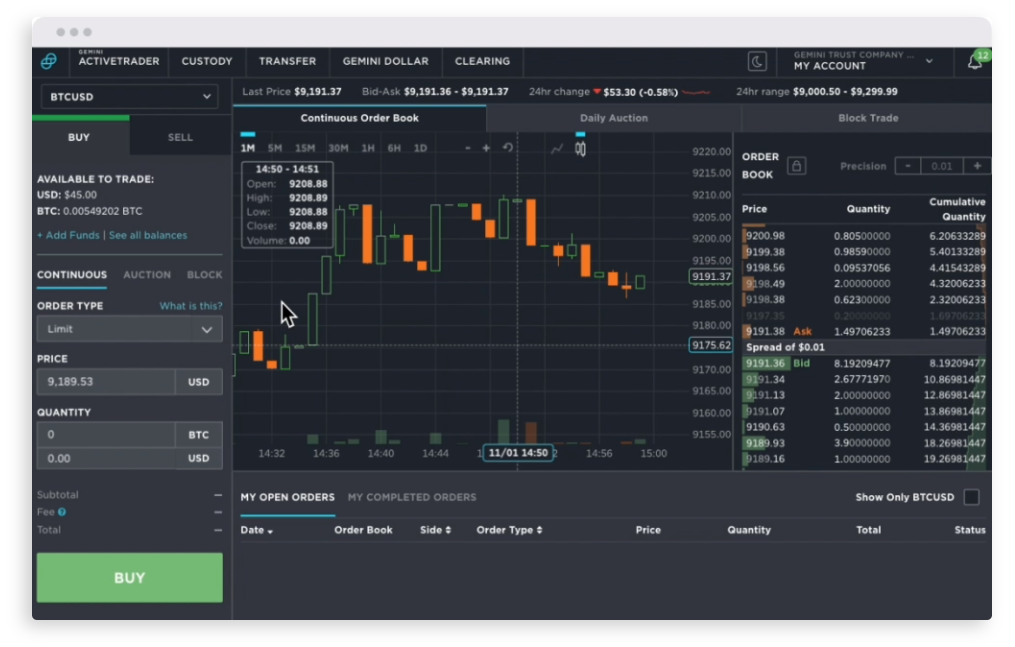The width and height of the screenshot is (1015, 647).
Task: Sort open orders by the Date arrow
Action: tap(269, 531)
